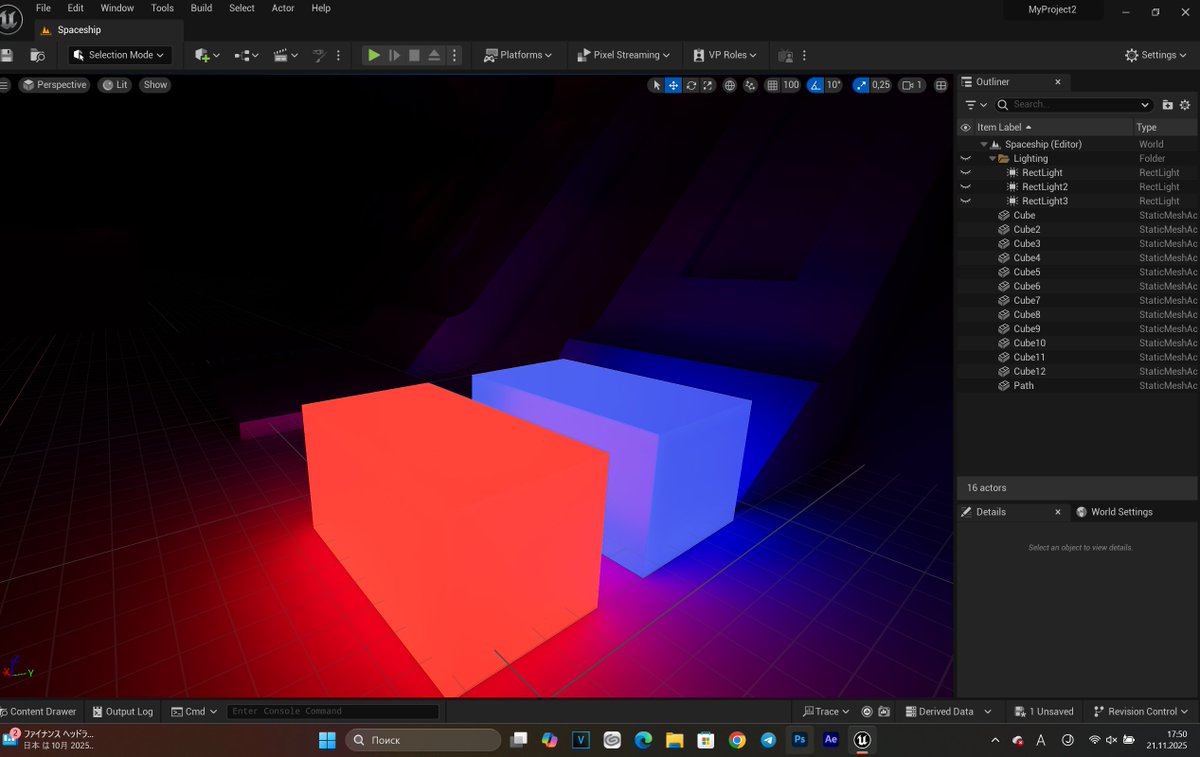This screenshot has width=1200, height=757.
Task: Change the rotation snap value 10°
Action: tap(834, 85)
